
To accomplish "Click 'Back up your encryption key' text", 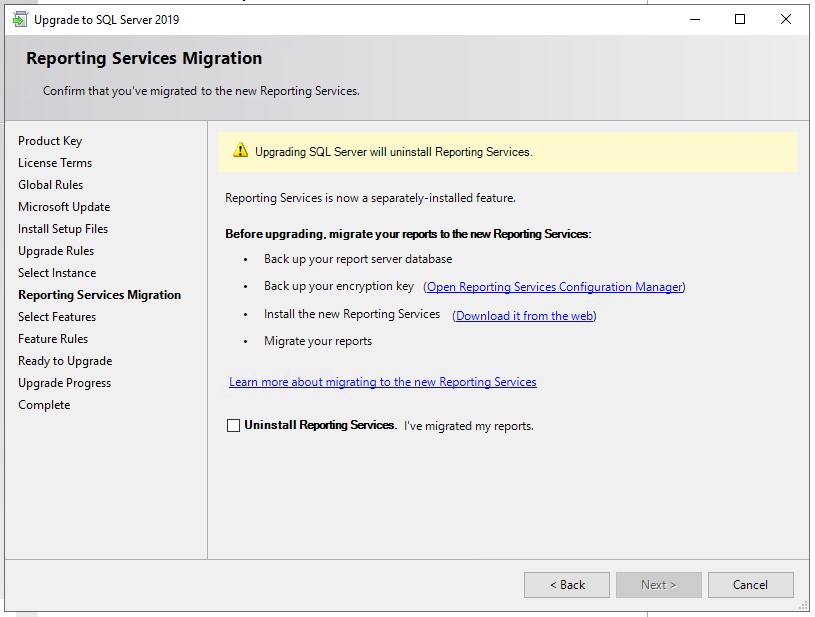I will 339,286.
